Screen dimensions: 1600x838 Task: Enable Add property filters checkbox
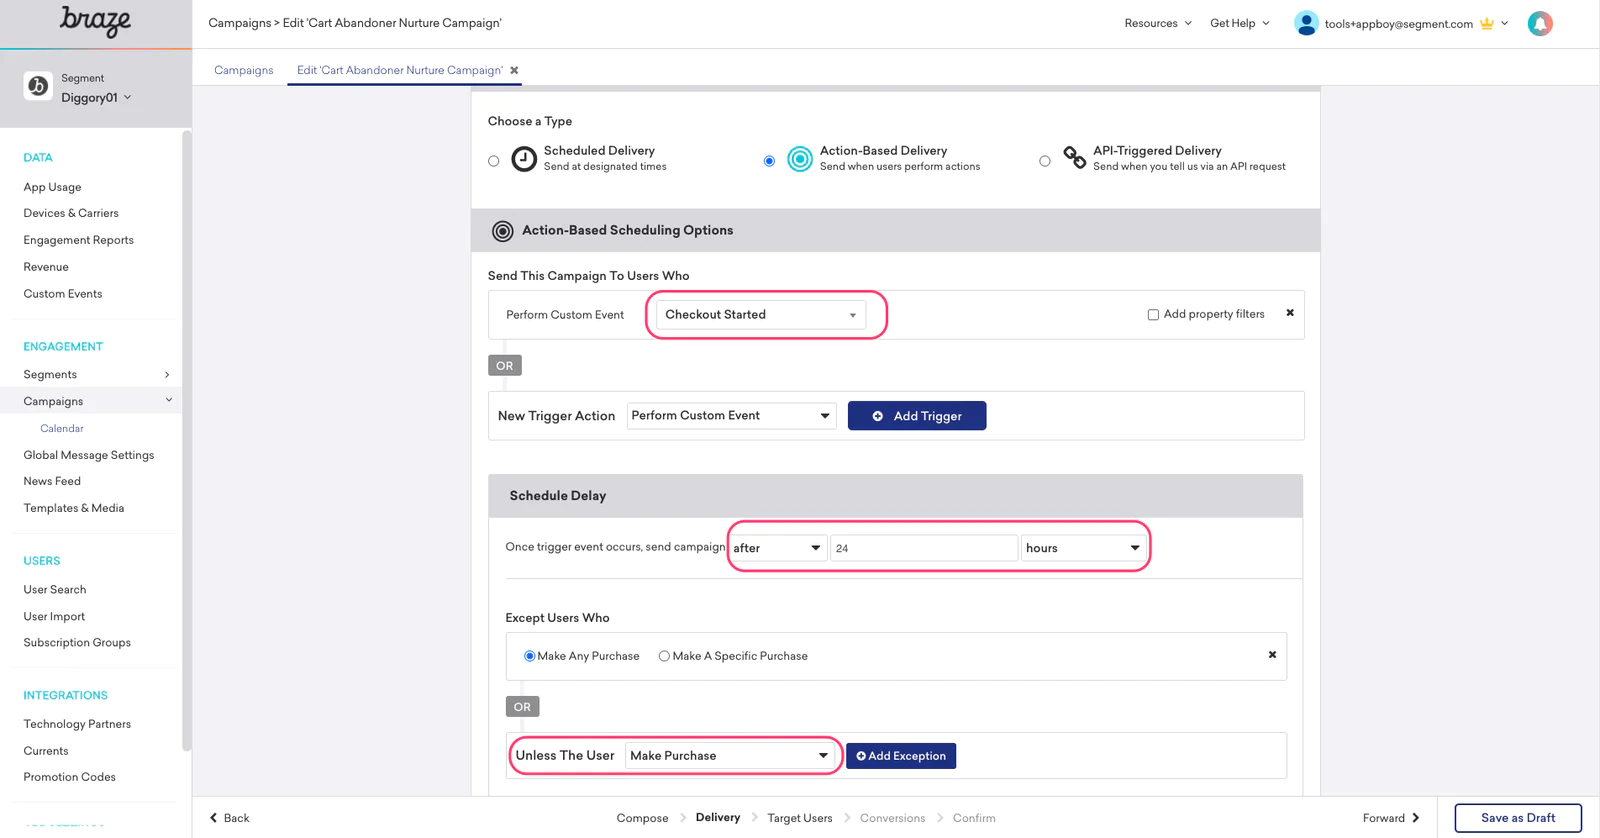pos(1153,315)
